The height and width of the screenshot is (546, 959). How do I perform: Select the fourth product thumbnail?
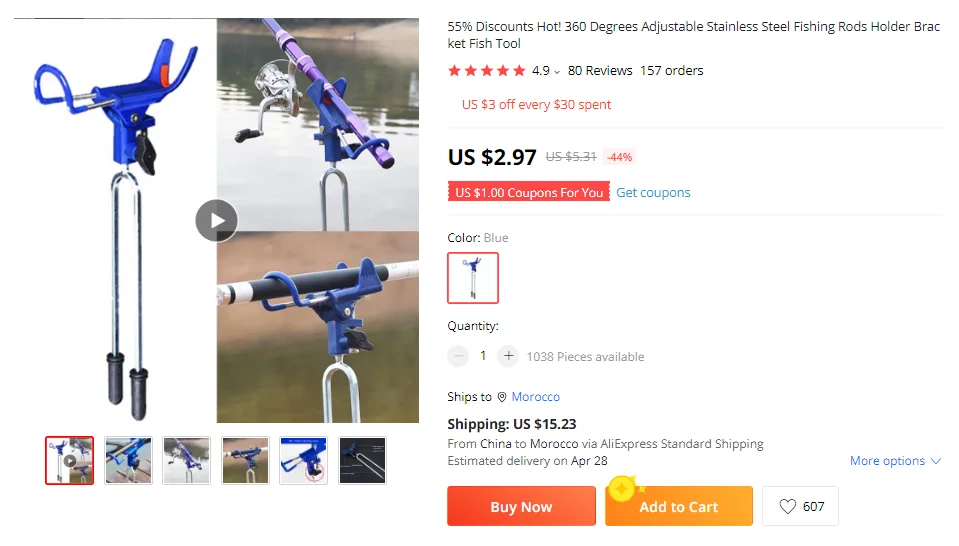[245, 460]
